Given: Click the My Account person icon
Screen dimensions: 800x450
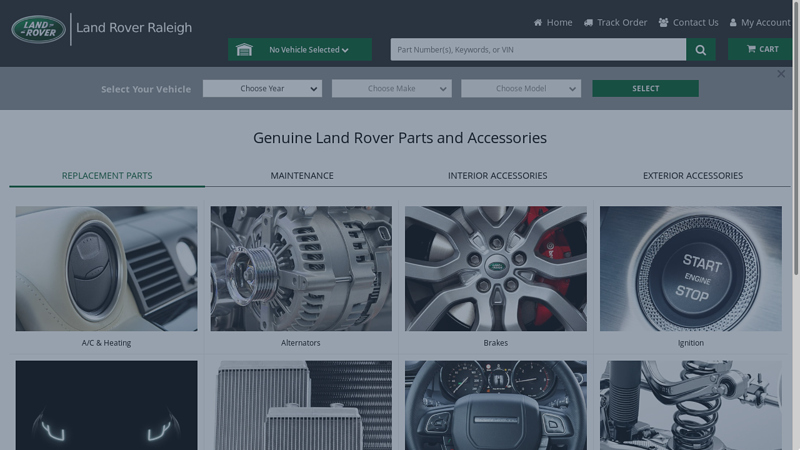Looking at the screenshot, I should click(x=733, y=22).
